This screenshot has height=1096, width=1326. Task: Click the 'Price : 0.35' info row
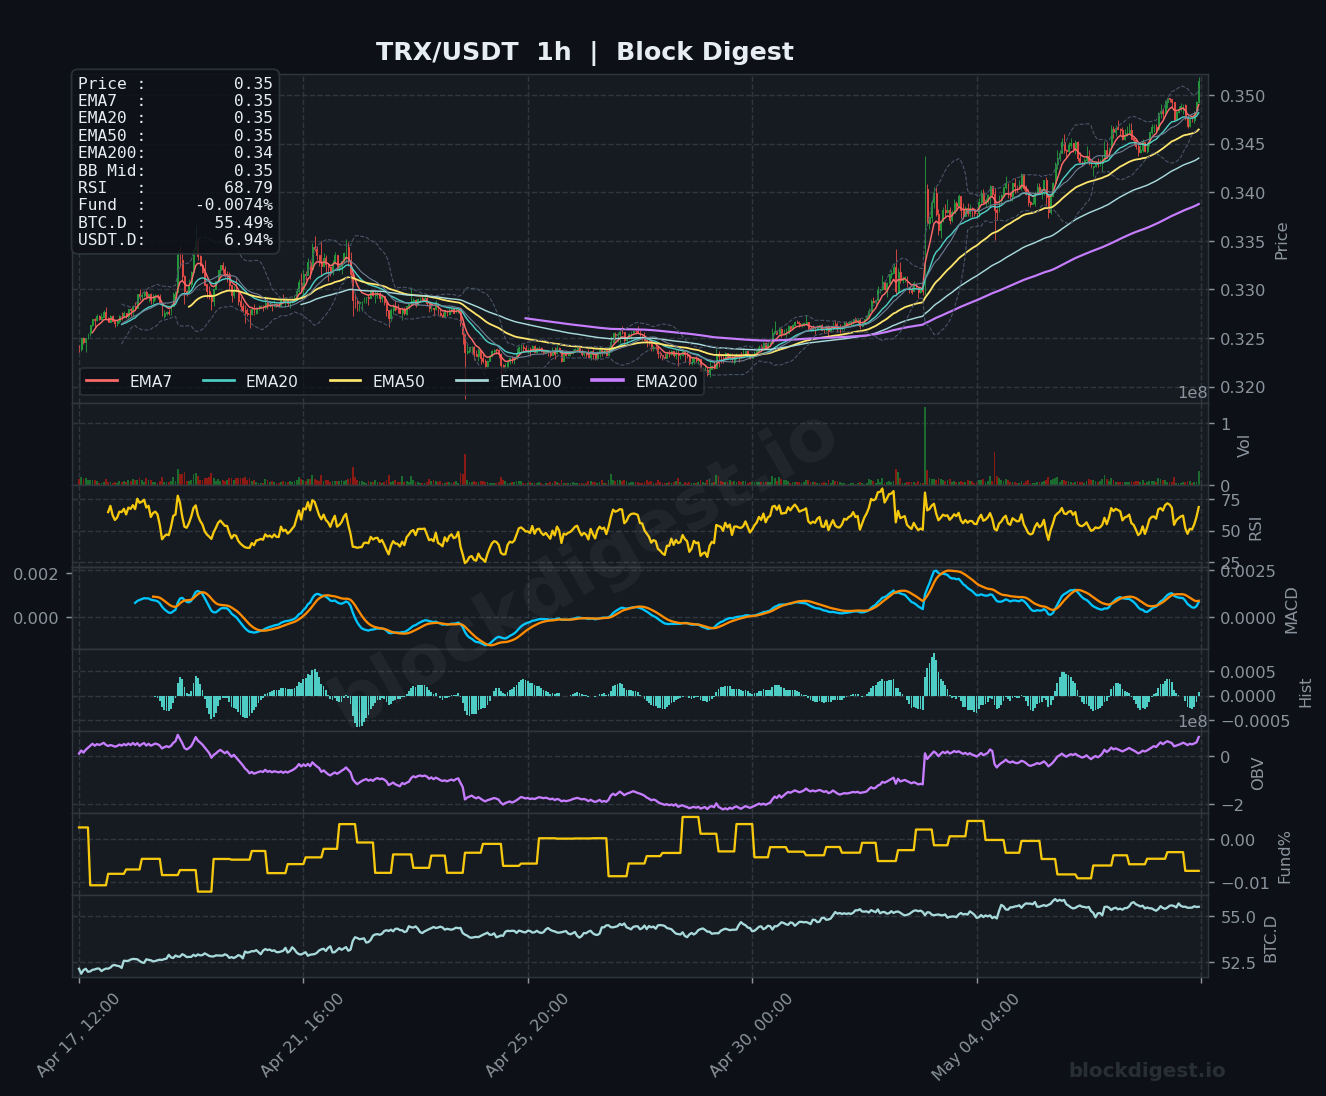click(175, 84)
